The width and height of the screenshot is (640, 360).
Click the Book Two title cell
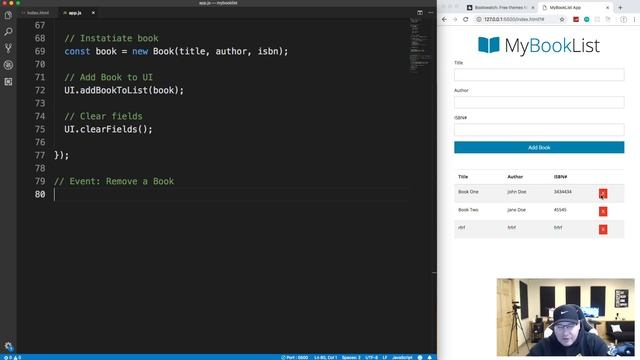point(468,210)
